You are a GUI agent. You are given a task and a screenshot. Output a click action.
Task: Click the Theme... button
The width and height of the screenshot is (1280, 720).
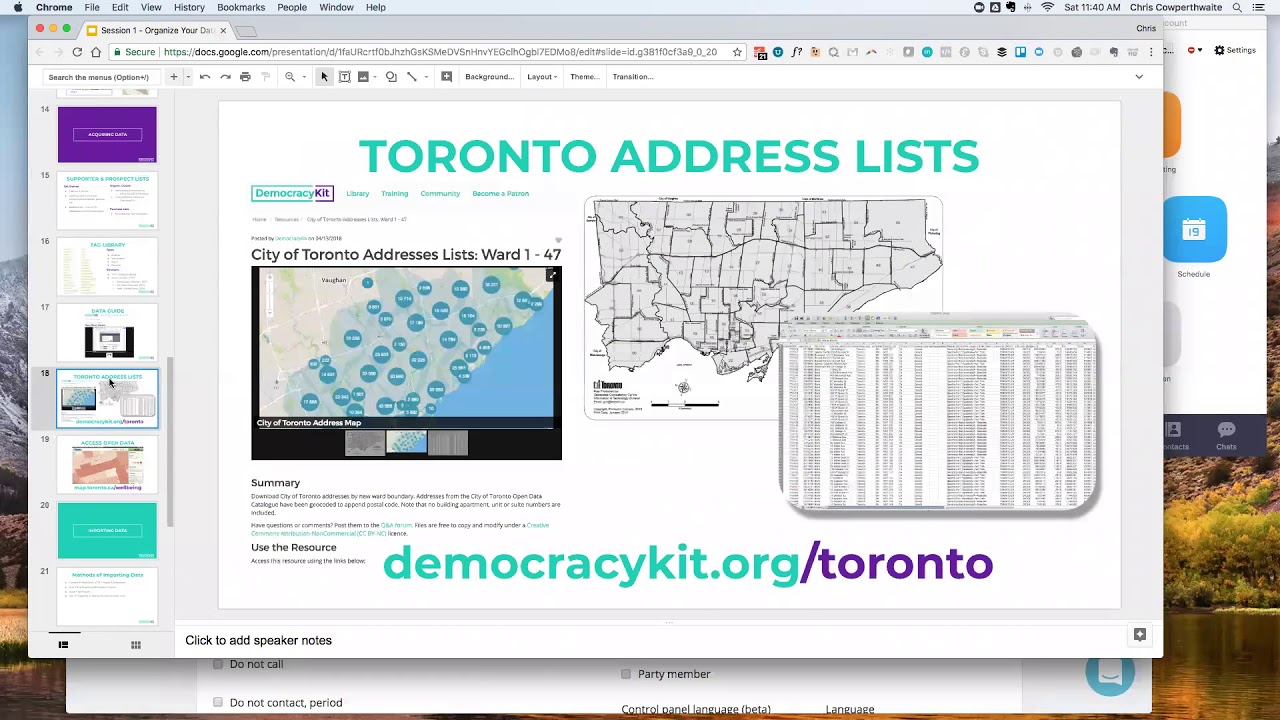[x=585, y=77]
